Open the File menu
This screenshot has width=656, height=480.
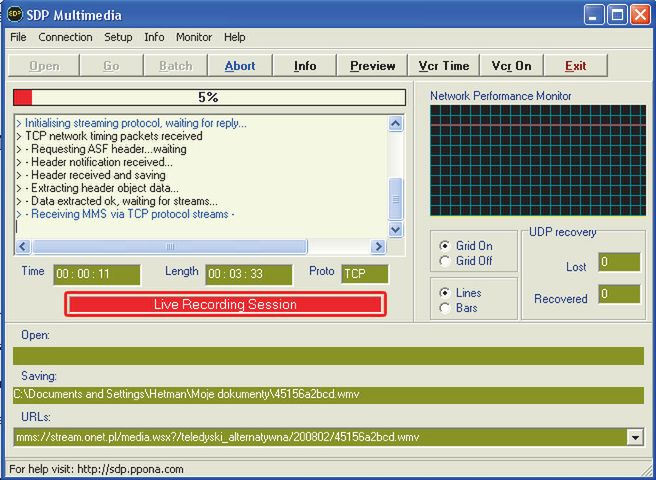[18, 37]
